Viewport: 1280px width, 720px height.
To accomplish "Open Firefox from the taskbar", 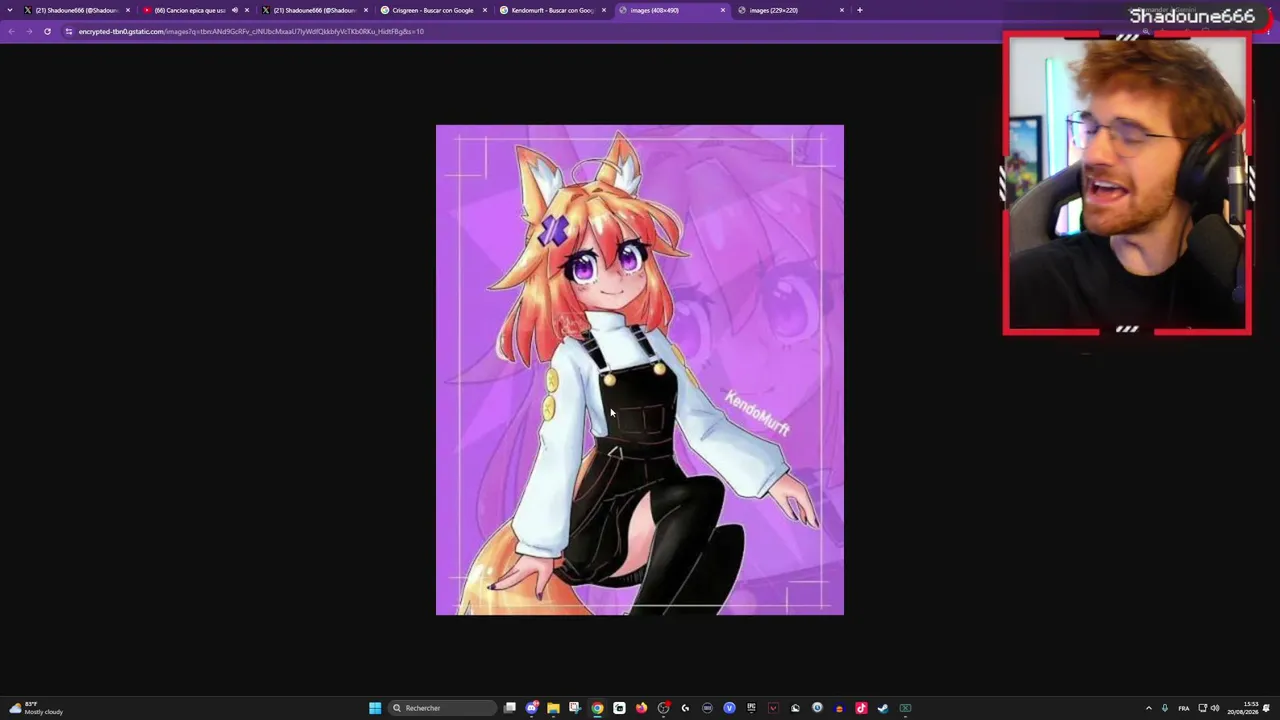I will click(641, 708).
